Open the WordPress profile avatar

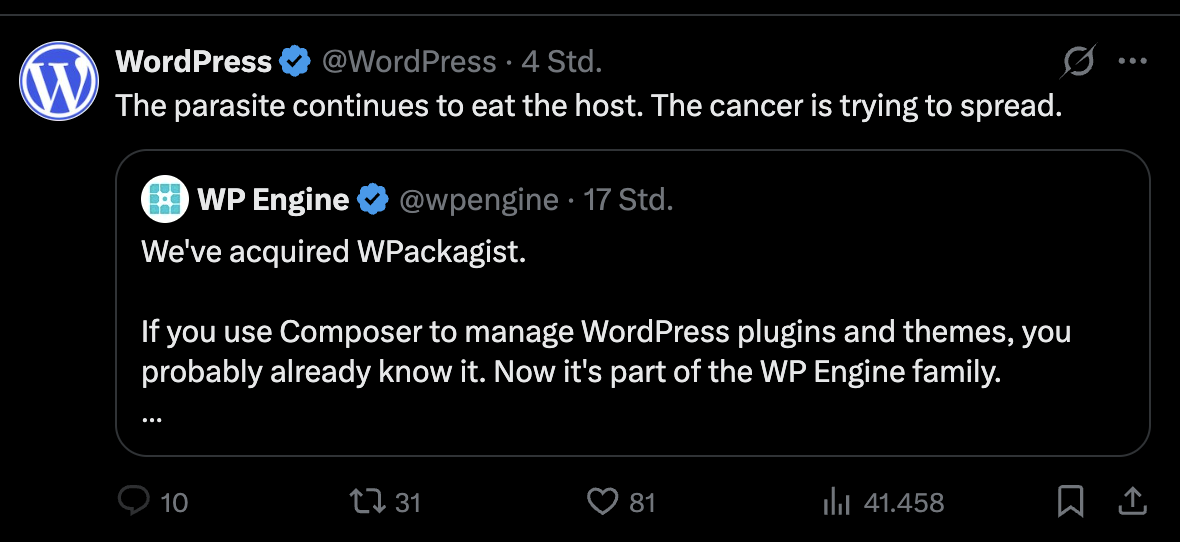pyautogui.click(x=59, y=81)
